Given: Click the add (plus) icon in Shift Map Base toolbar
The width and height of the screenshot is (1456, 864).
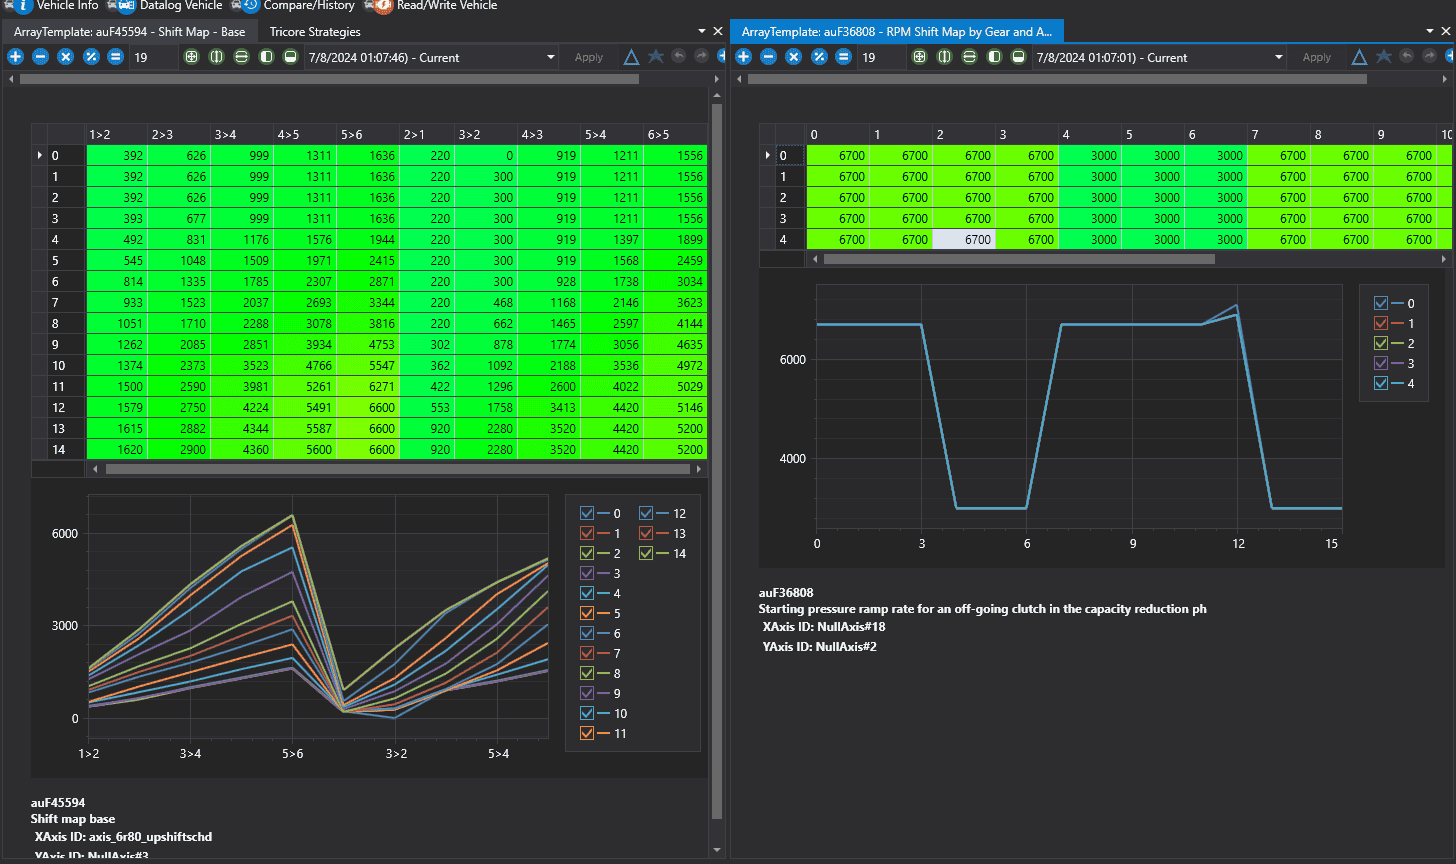Looking at the screenshot, I should 16,57.
